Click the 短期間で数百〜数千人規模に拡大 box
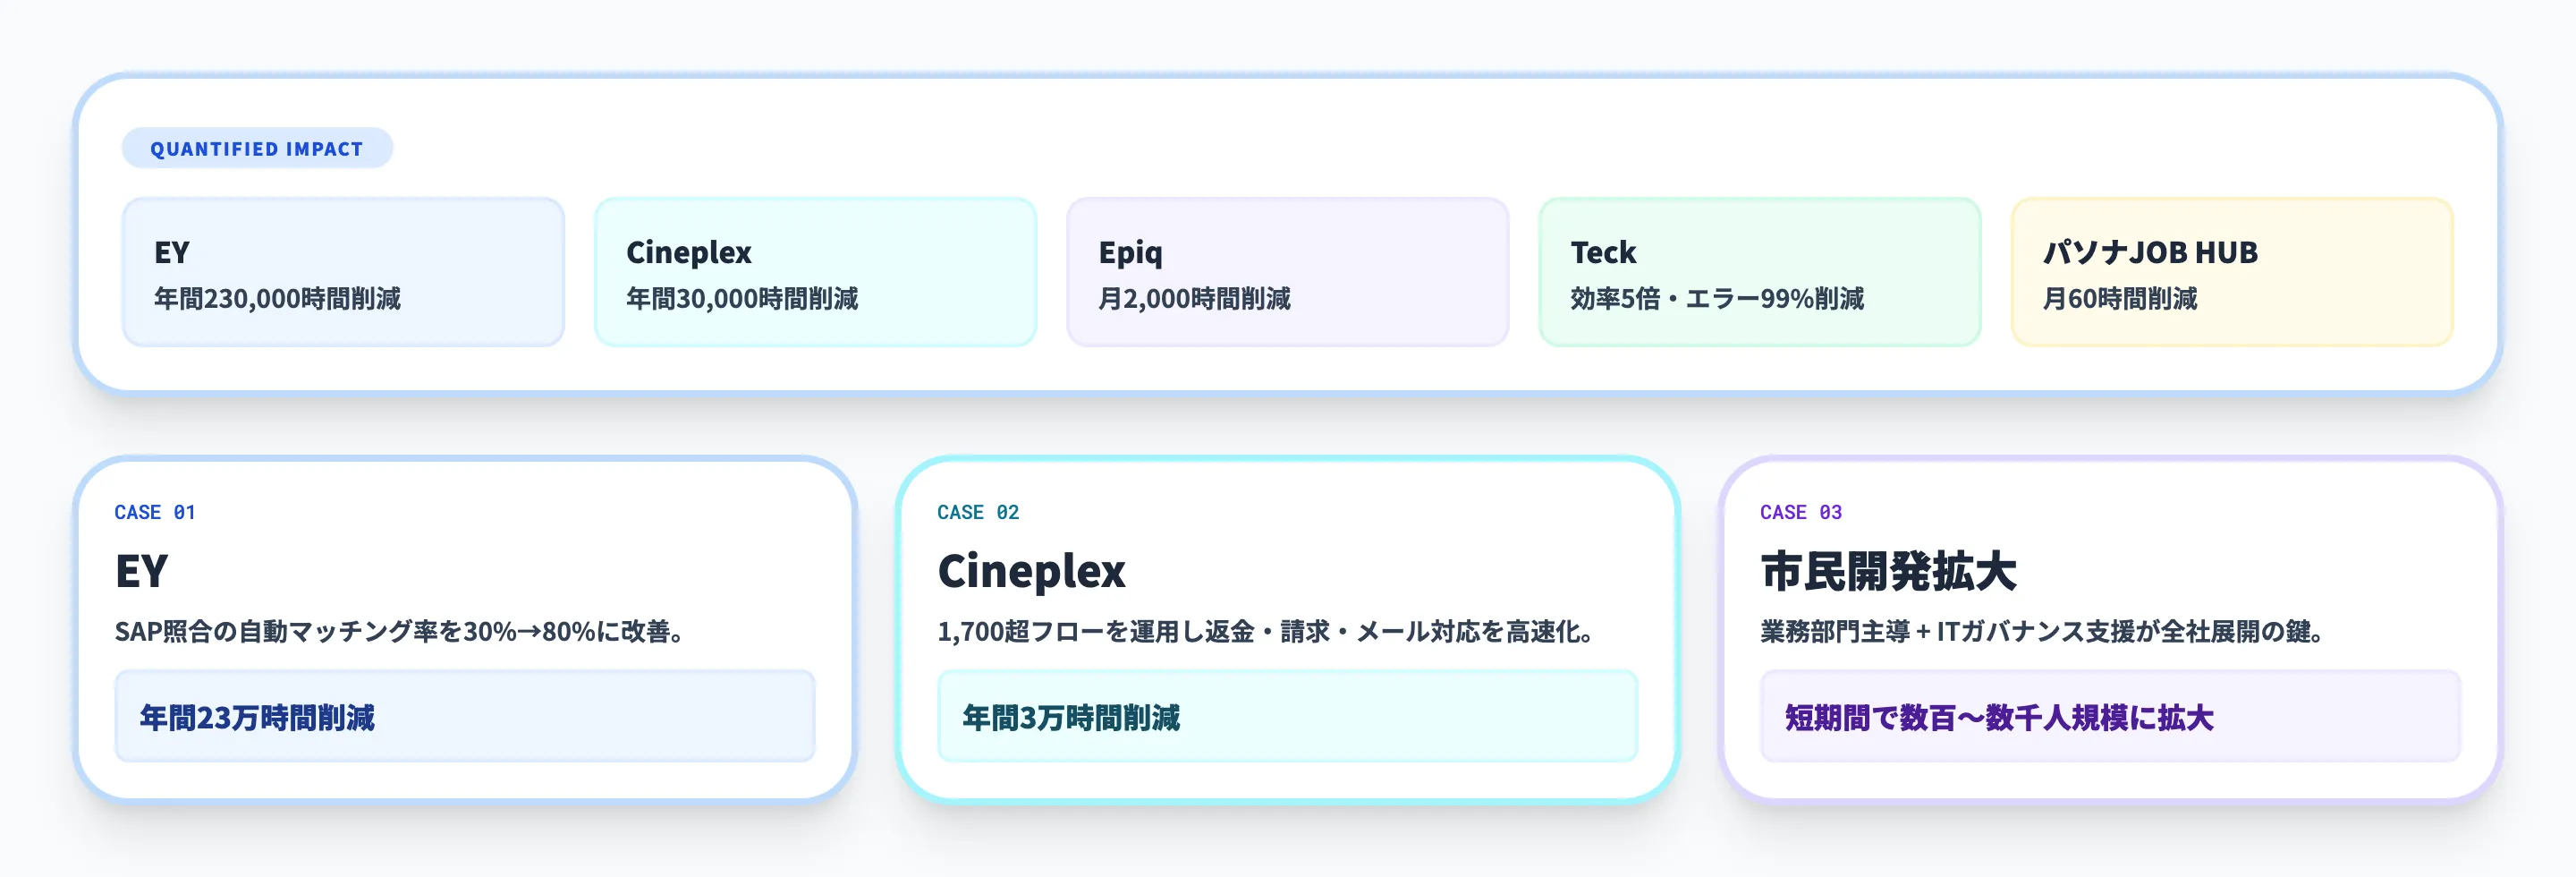 [2110, 717]
